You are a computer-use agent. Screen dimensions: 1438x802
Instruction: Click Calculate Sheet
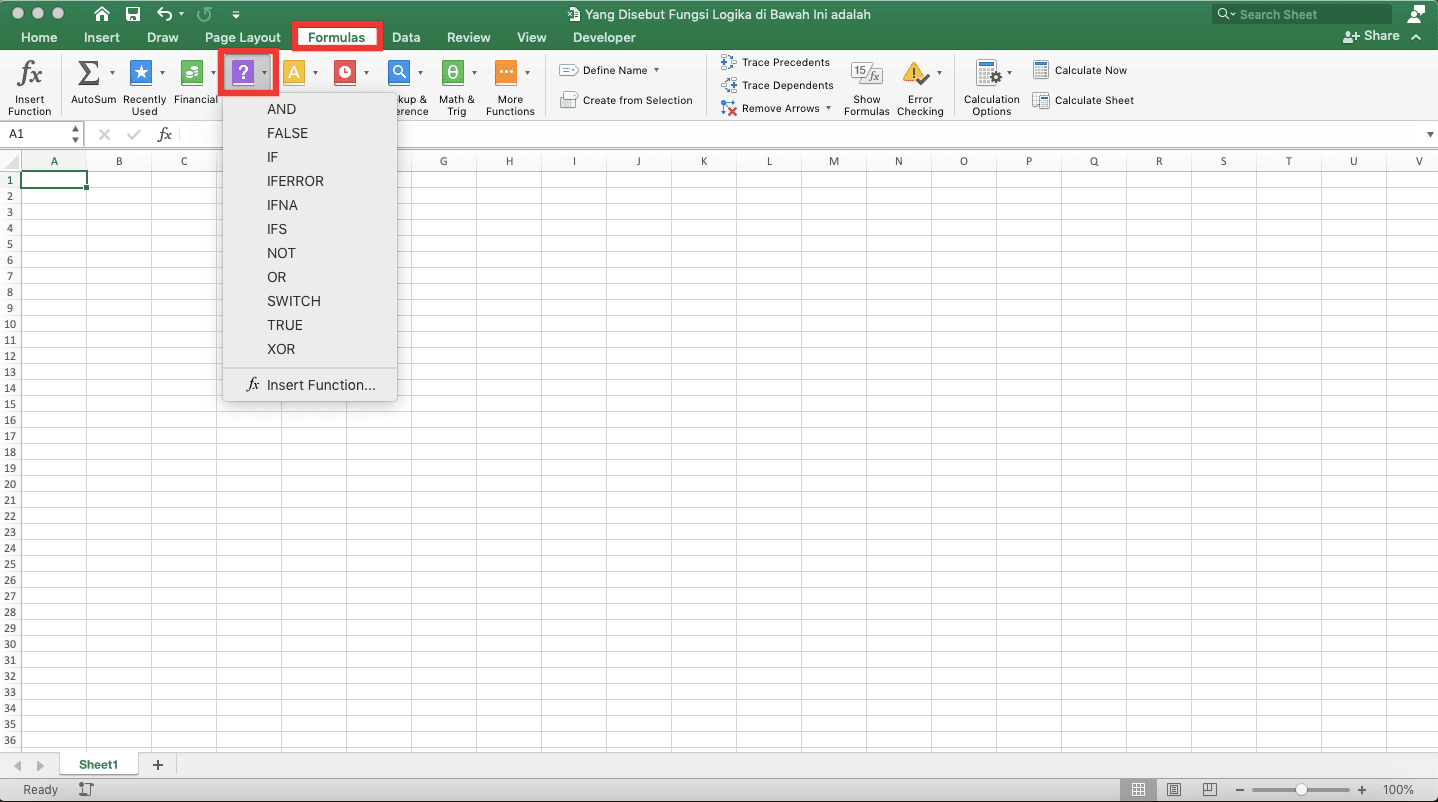(x=1083, y=100)
